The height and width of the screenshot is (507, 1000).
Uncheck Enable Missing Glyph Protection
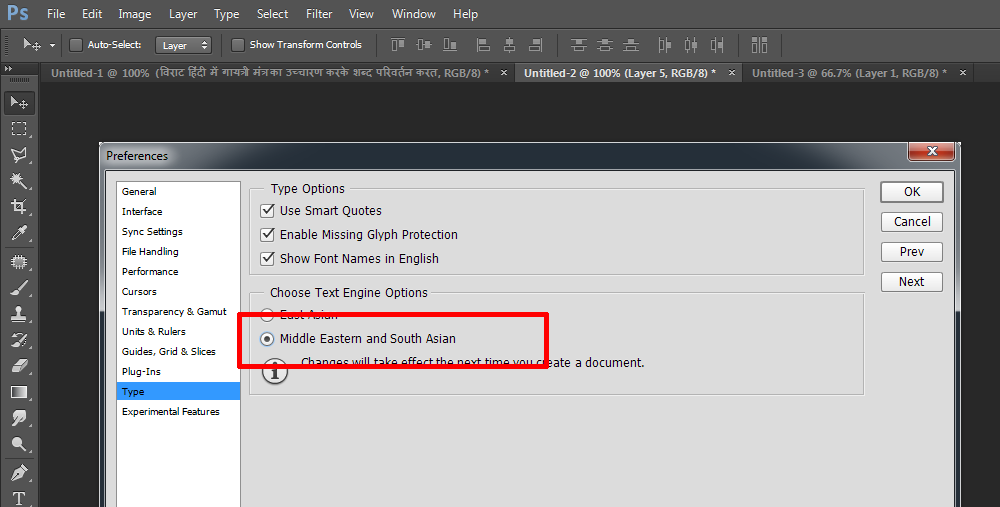coord(268,235)
